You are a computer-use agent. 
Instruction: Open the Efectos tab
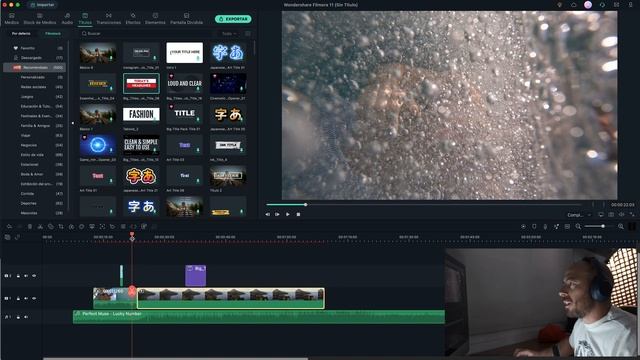(133, 19)
